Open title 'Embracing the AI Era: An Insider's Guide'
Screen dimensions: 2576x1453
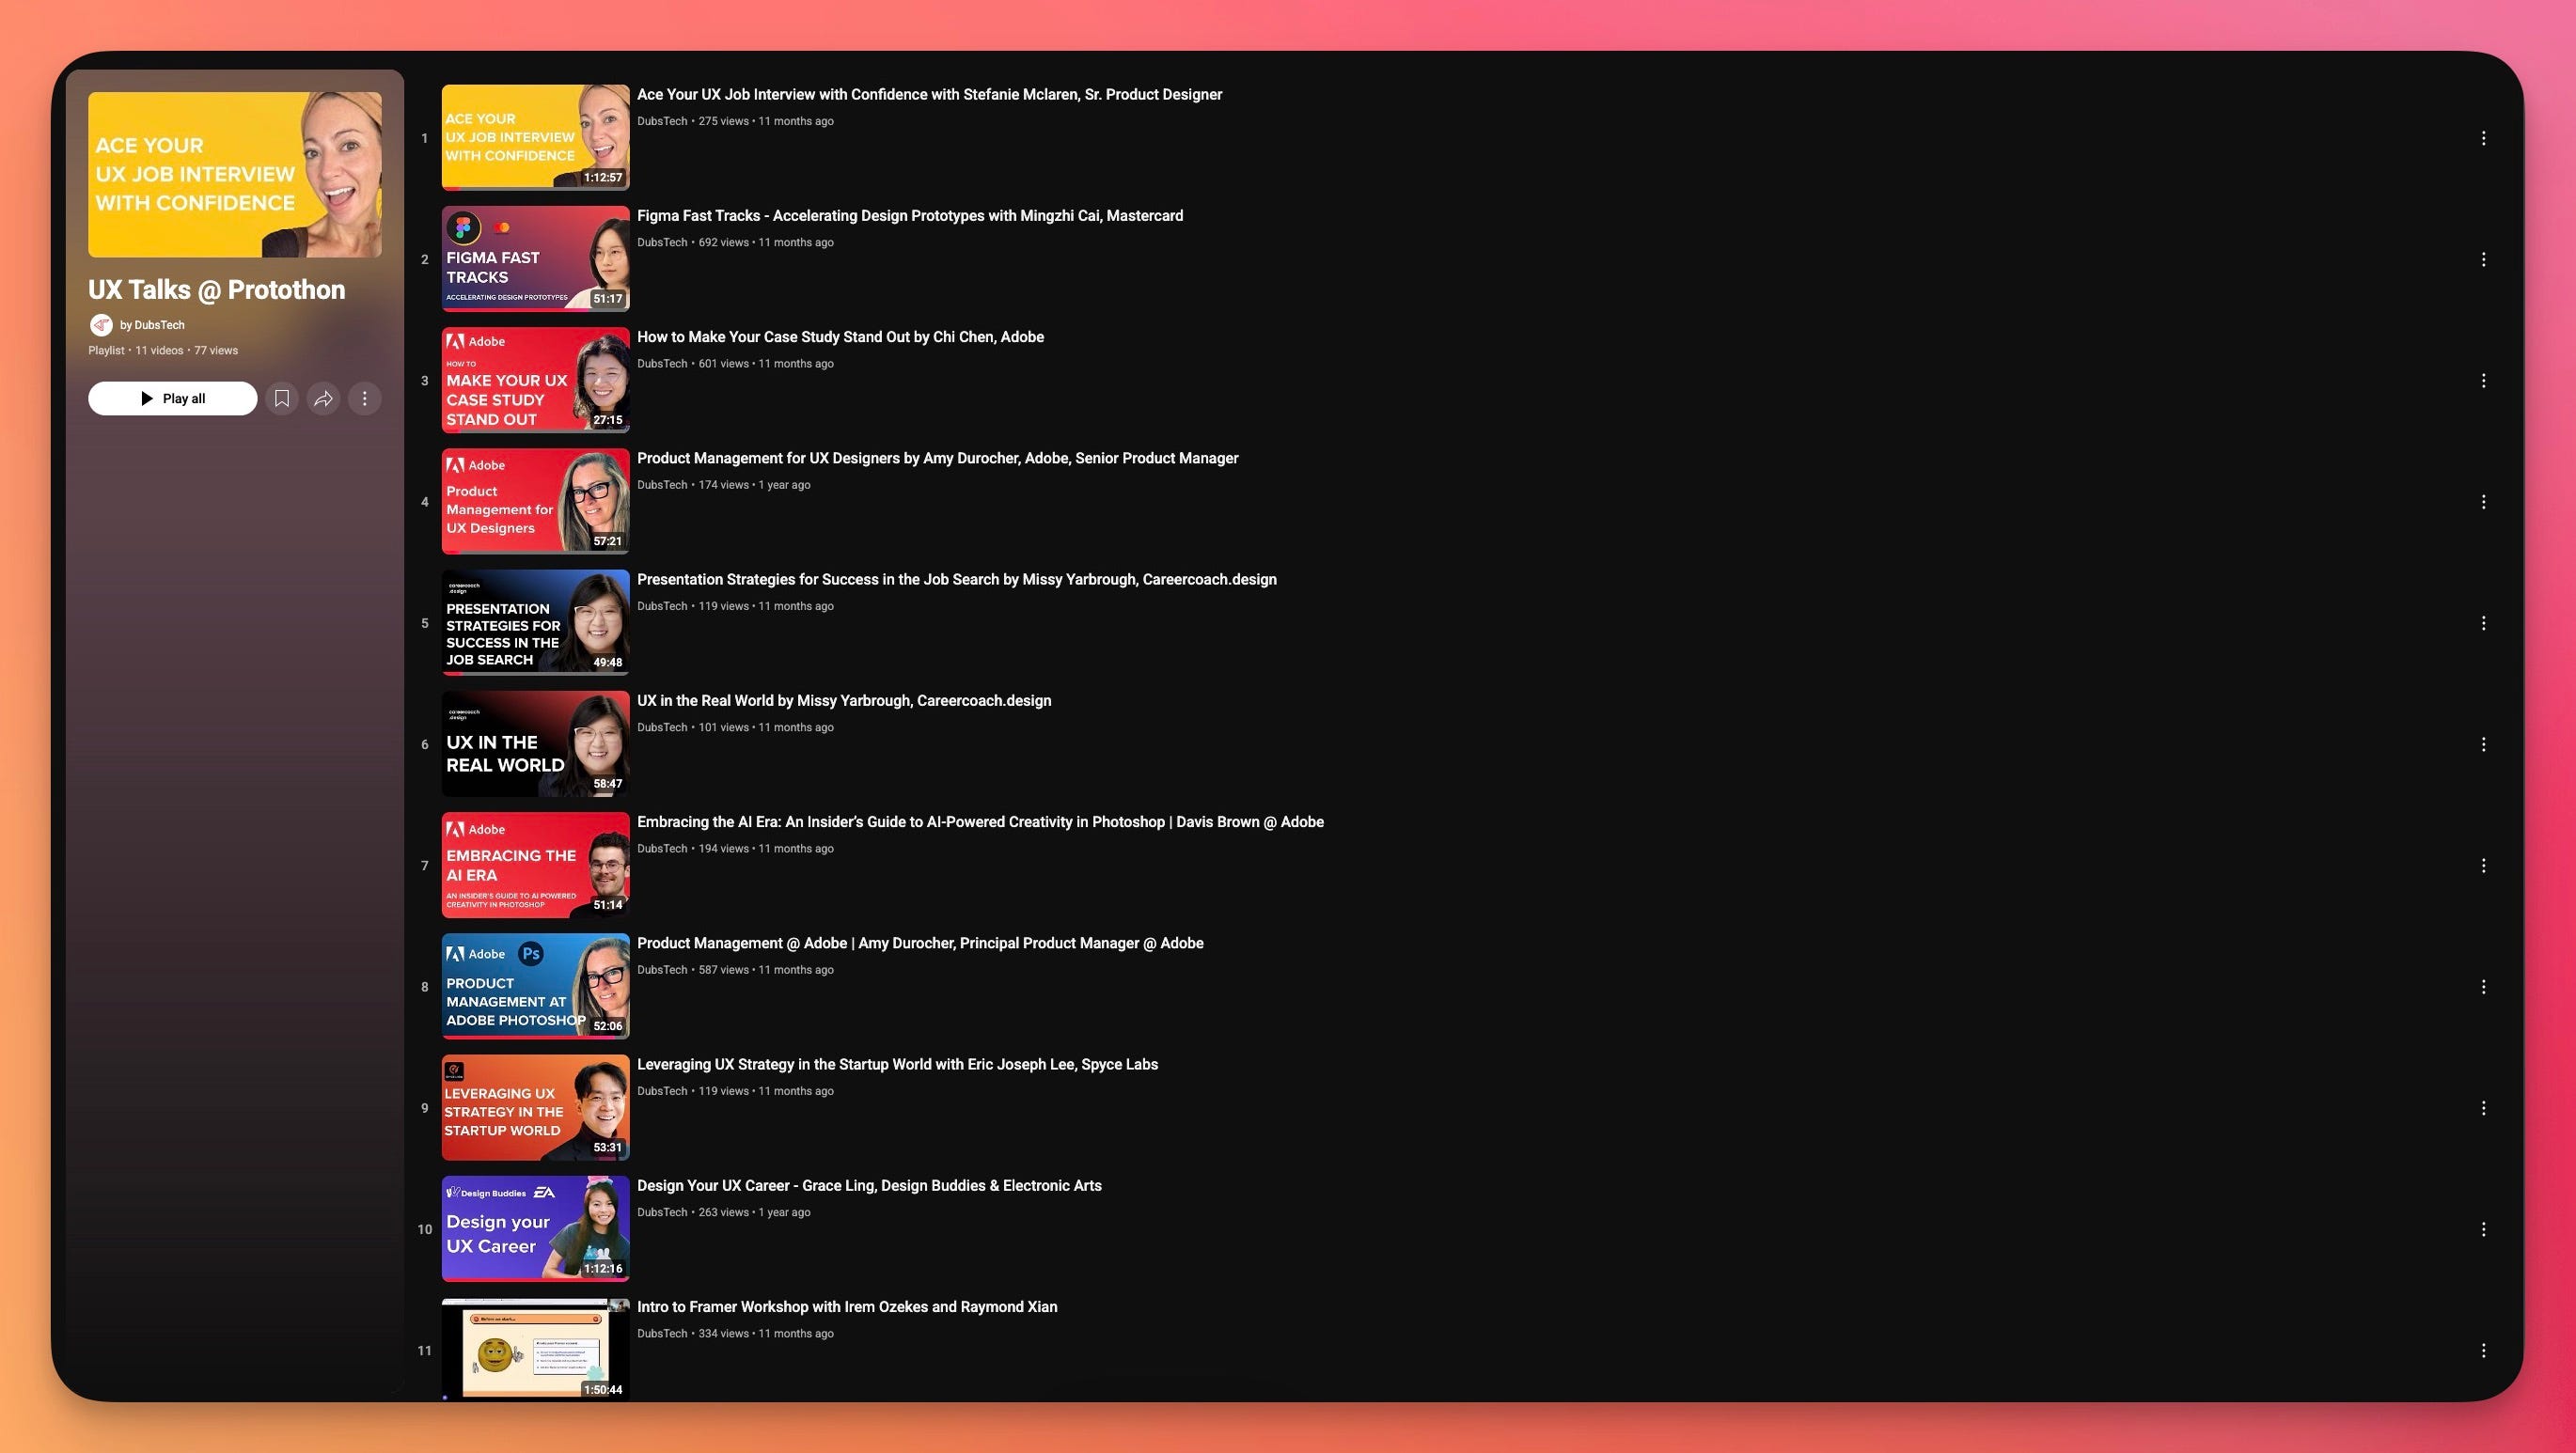(981, 822)
